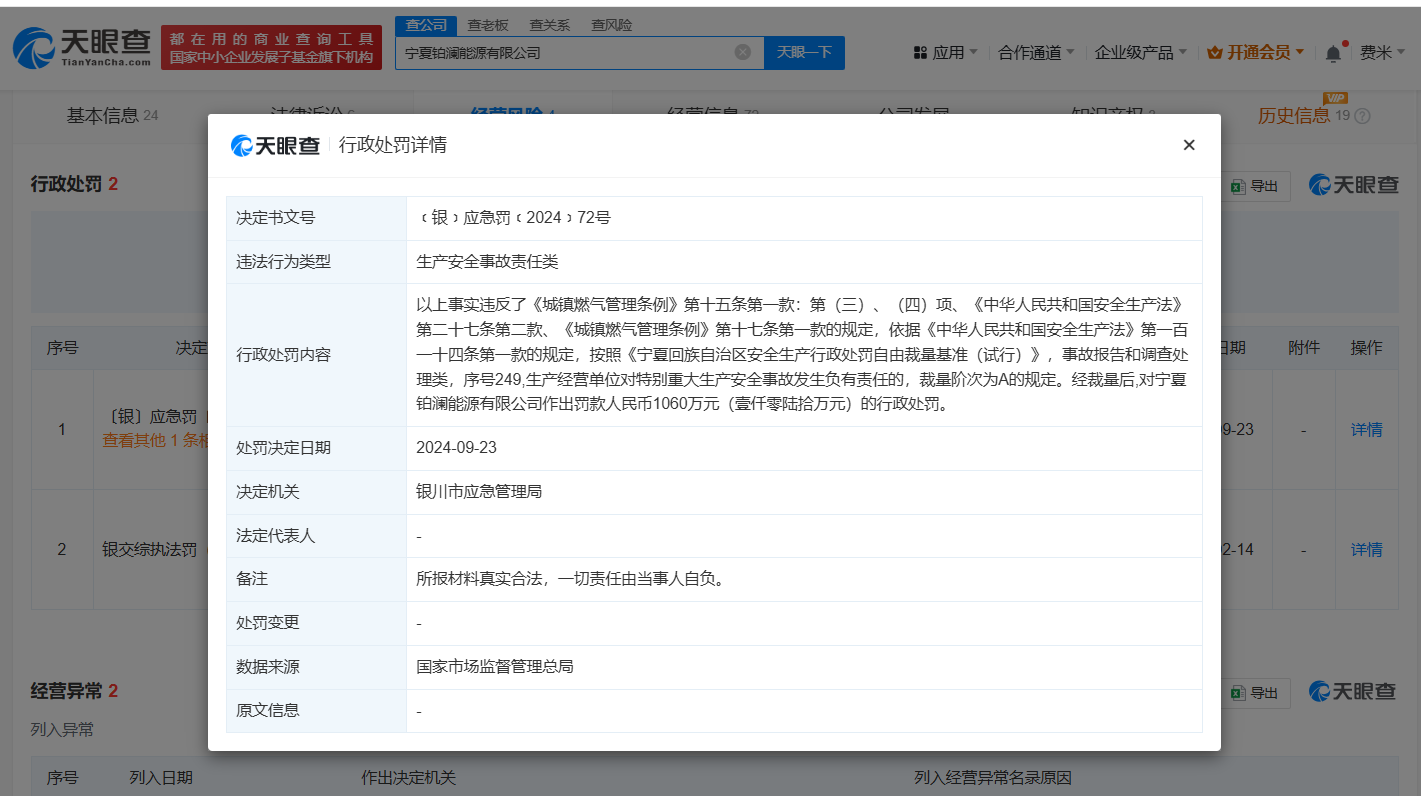Image resolution: width=1421 pixels, height=796 pixels.
Task: Click the penalty date 2024-09-23
Action: pyautogui.click(x=456, y=447)
